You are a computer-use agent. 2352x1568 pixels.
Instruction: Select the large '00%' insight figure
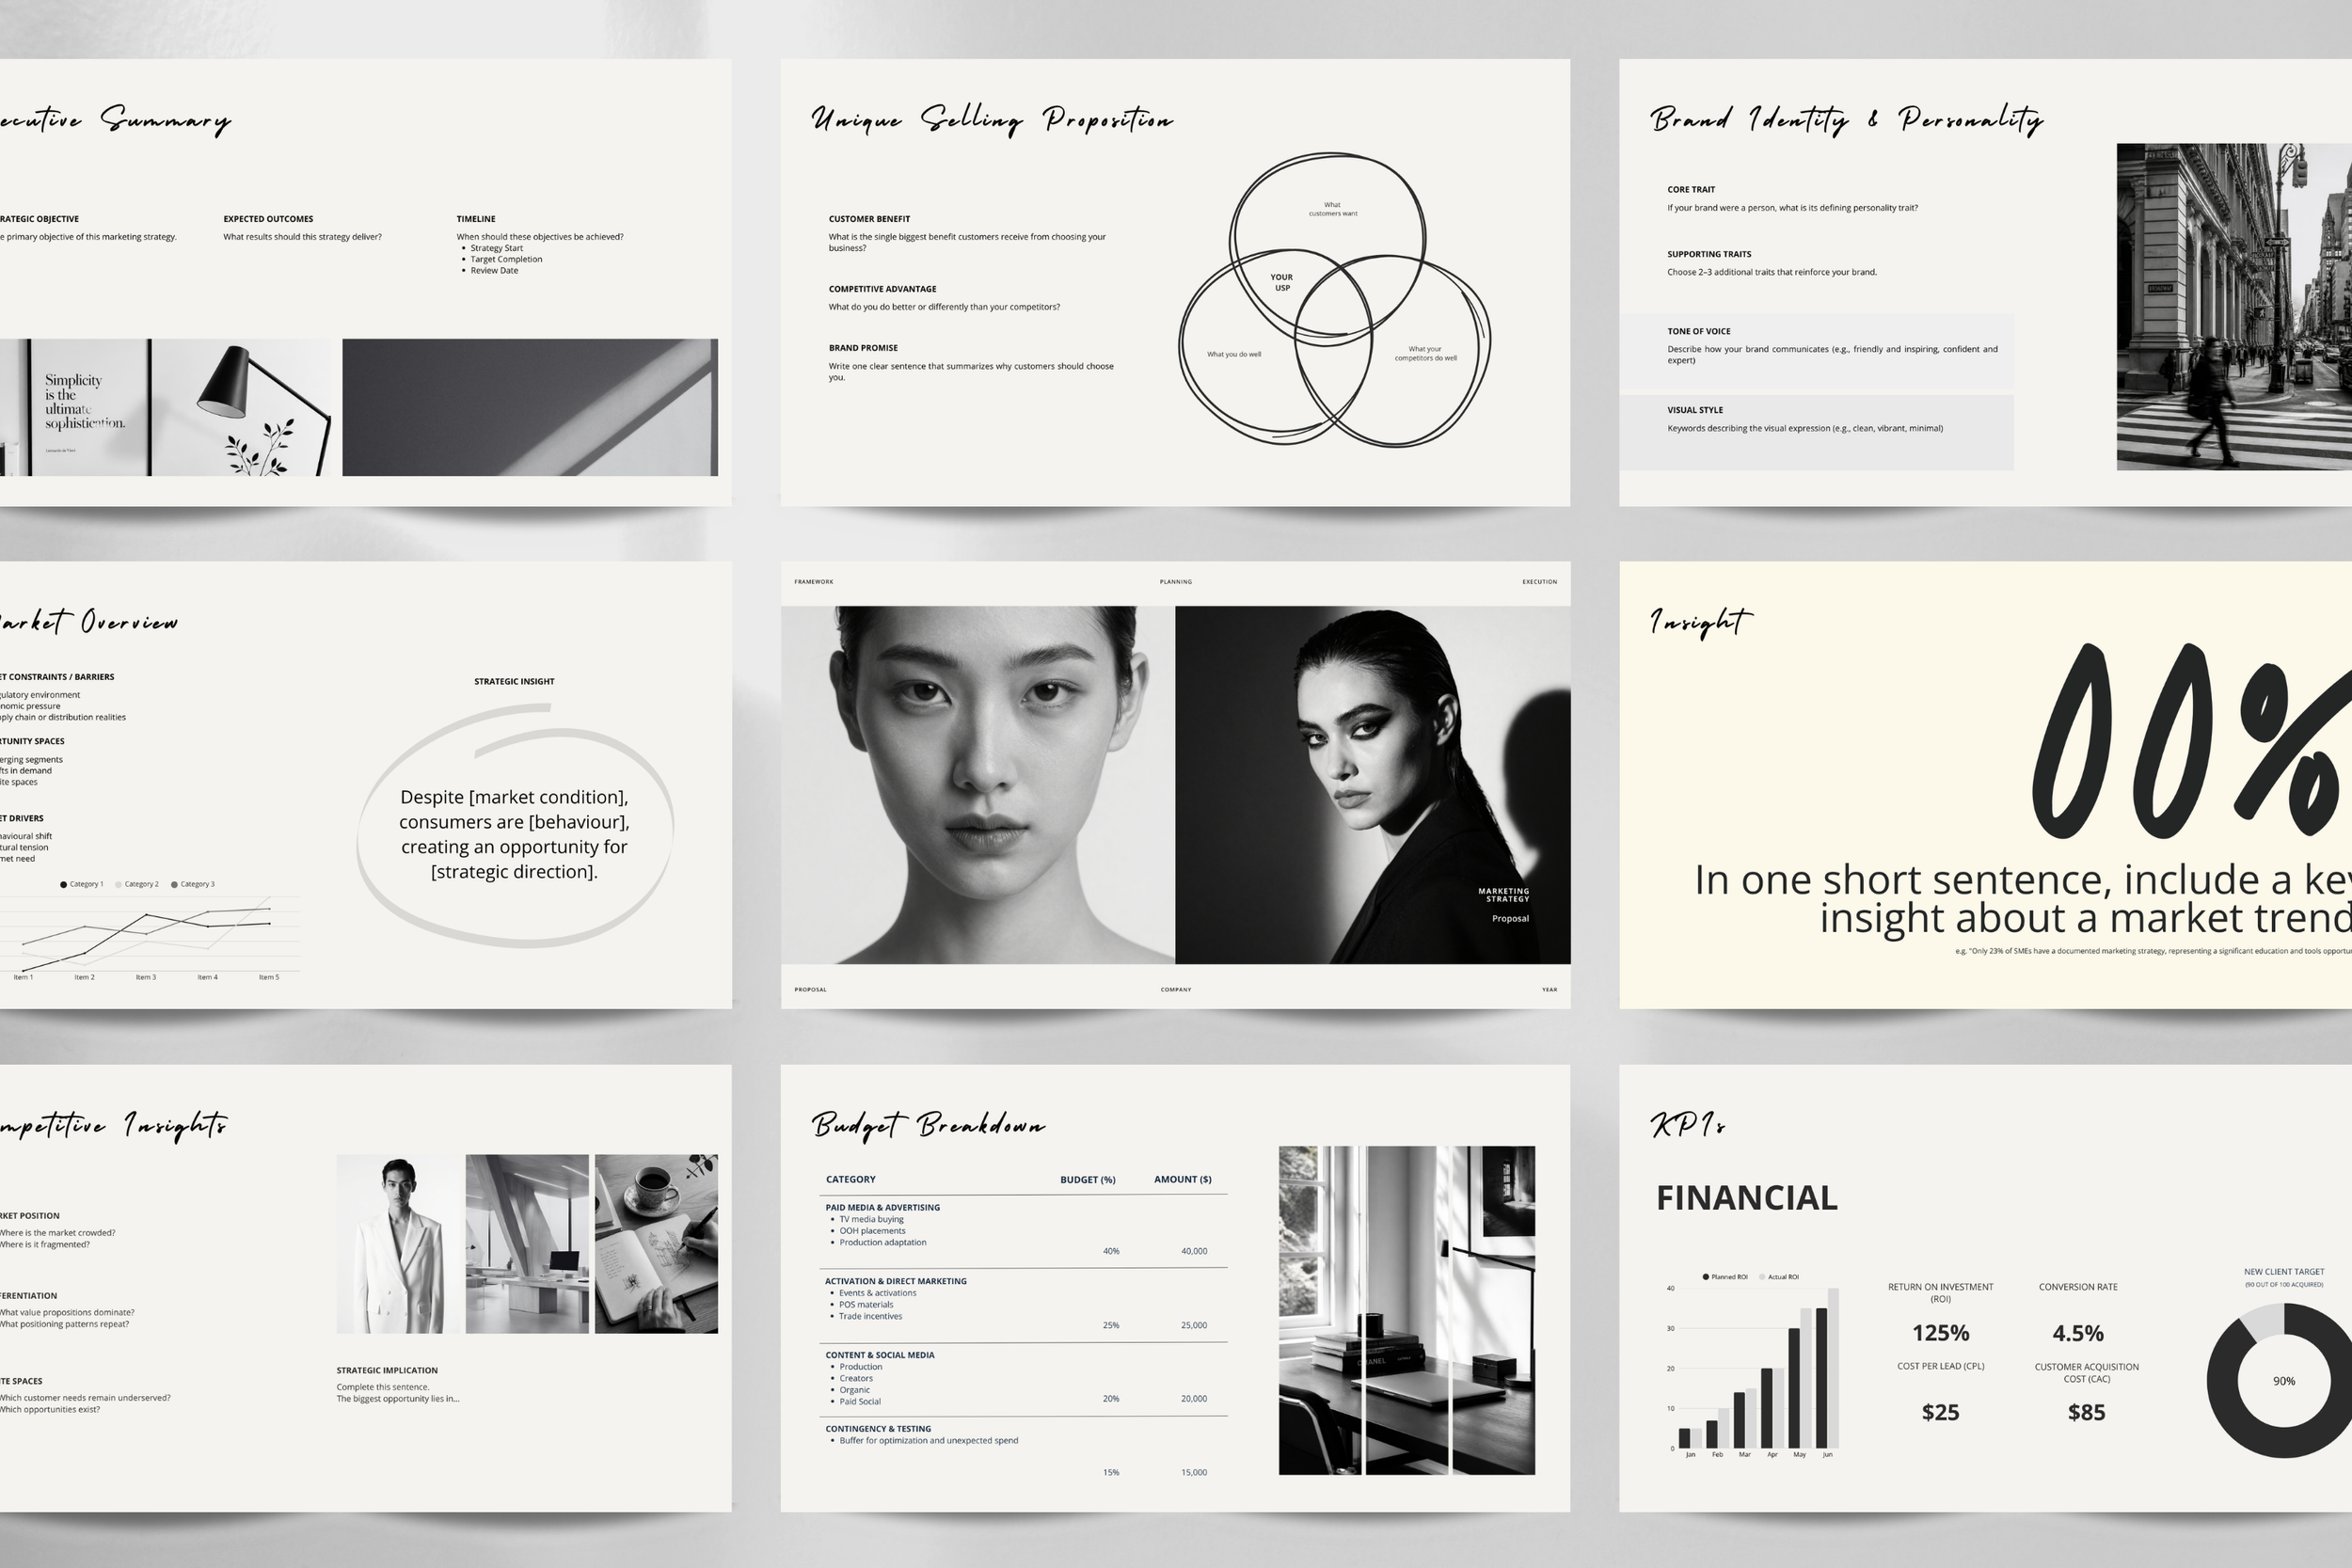coord(2192,742)
